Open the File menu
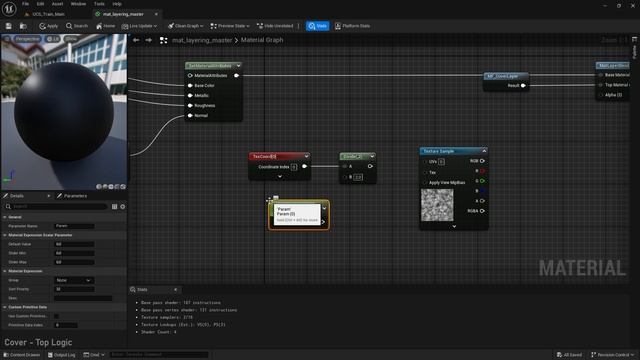This screenshot has width=640, height=360. click(x=25, y=4)
